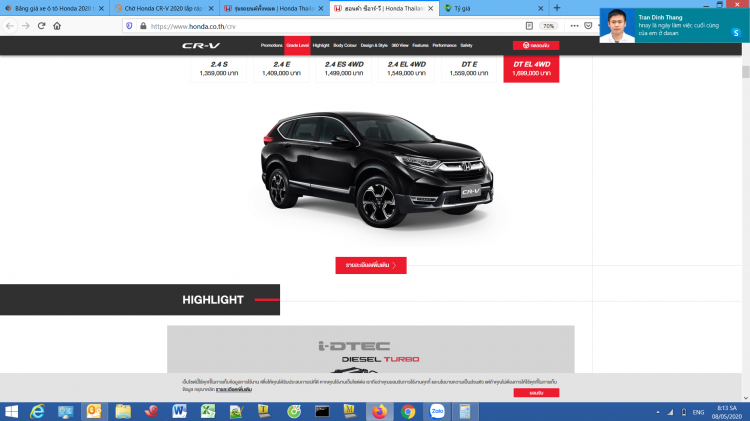Screen dimensions: 750x421
Task: Go back to the previous page
Action: click(10, 26)
